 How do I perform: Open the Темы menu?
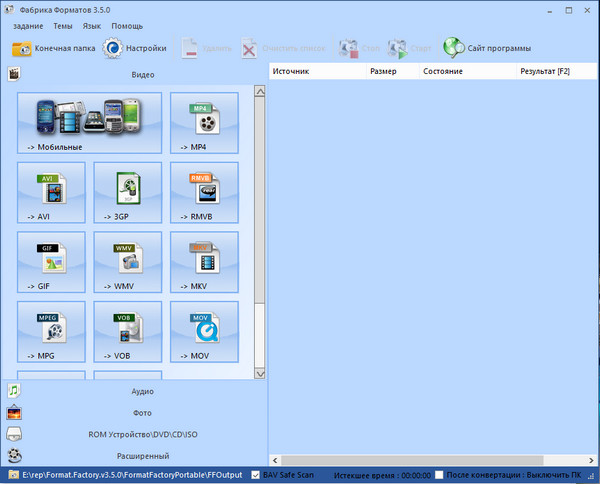(x=62, y=25)
